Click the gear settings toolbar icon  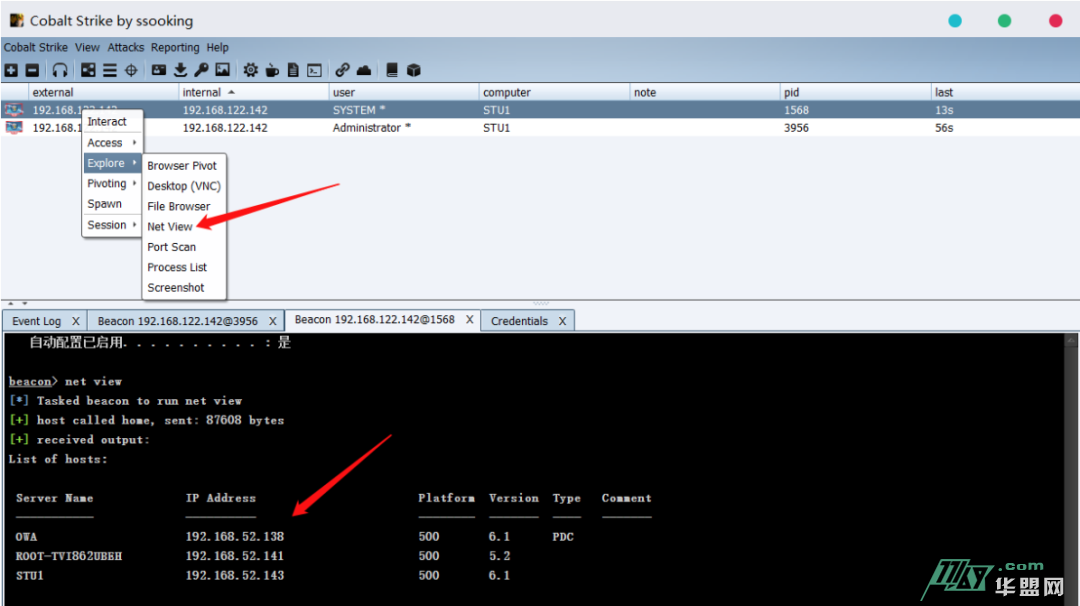tap(250, 70)
